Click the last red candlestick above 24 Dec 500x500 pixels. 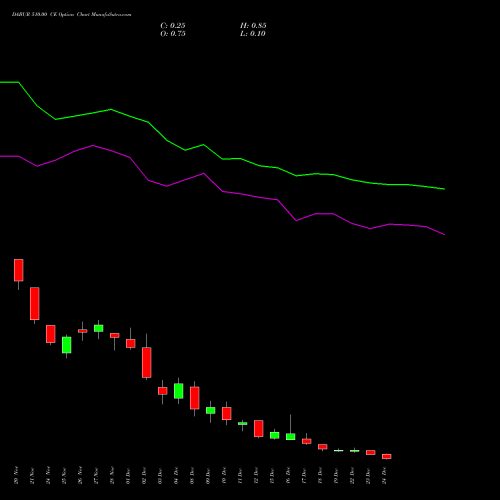coord(387,456)
